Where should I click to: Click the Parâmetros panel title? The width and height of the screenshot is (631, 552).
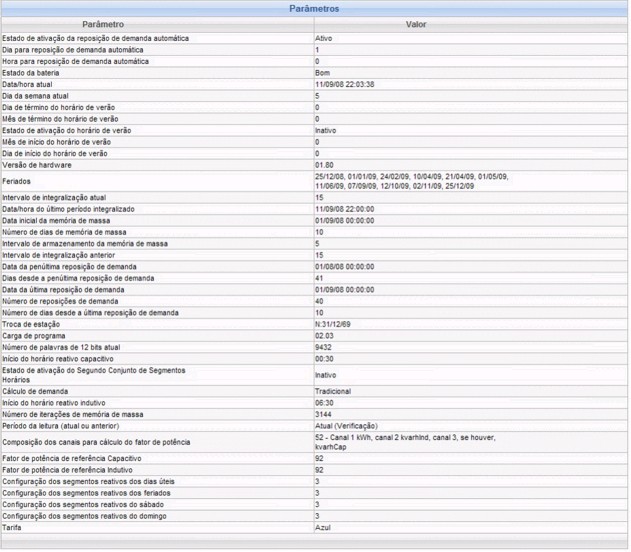pos(315,8)
